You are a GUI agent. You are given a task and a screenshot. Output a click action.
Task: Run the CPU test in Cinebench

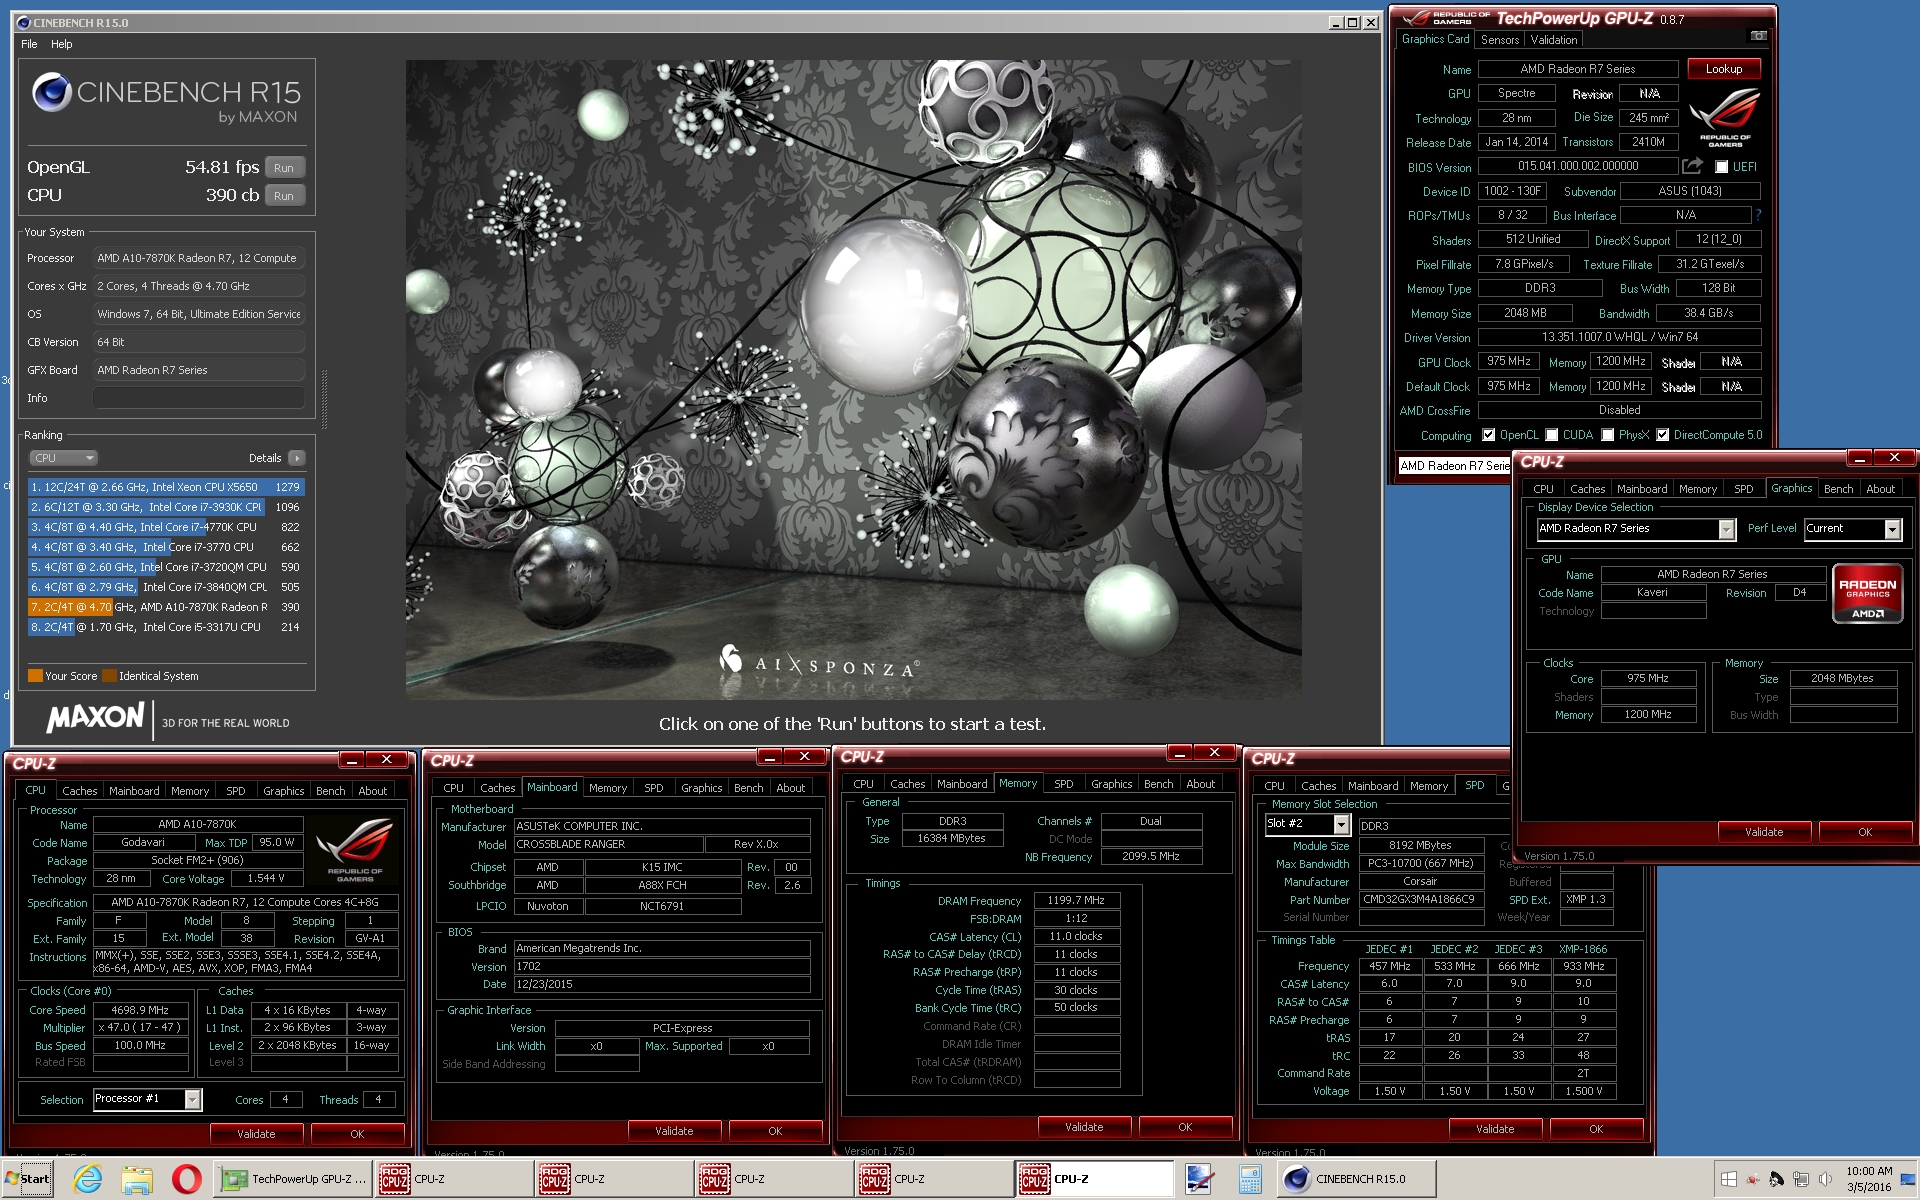point(284,196)
